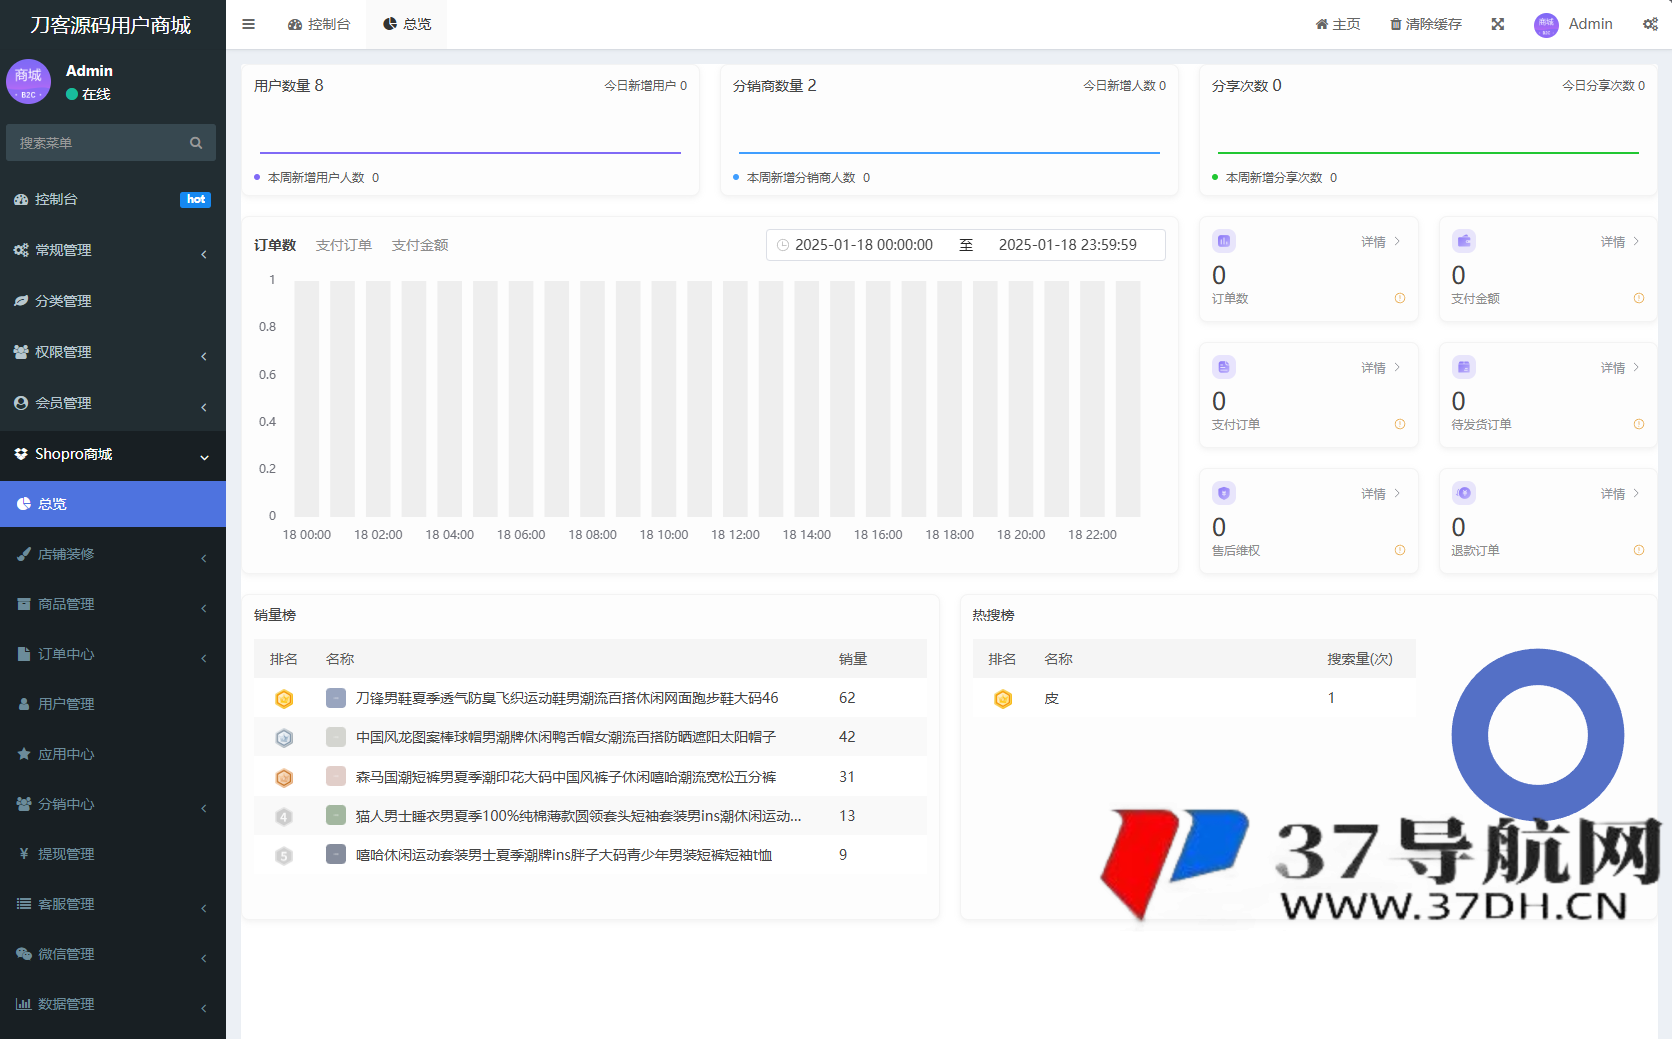The height and width of the screenshot is (1039, 1672).
Task: Click the Admin avatar icon
Action: 1545,24
